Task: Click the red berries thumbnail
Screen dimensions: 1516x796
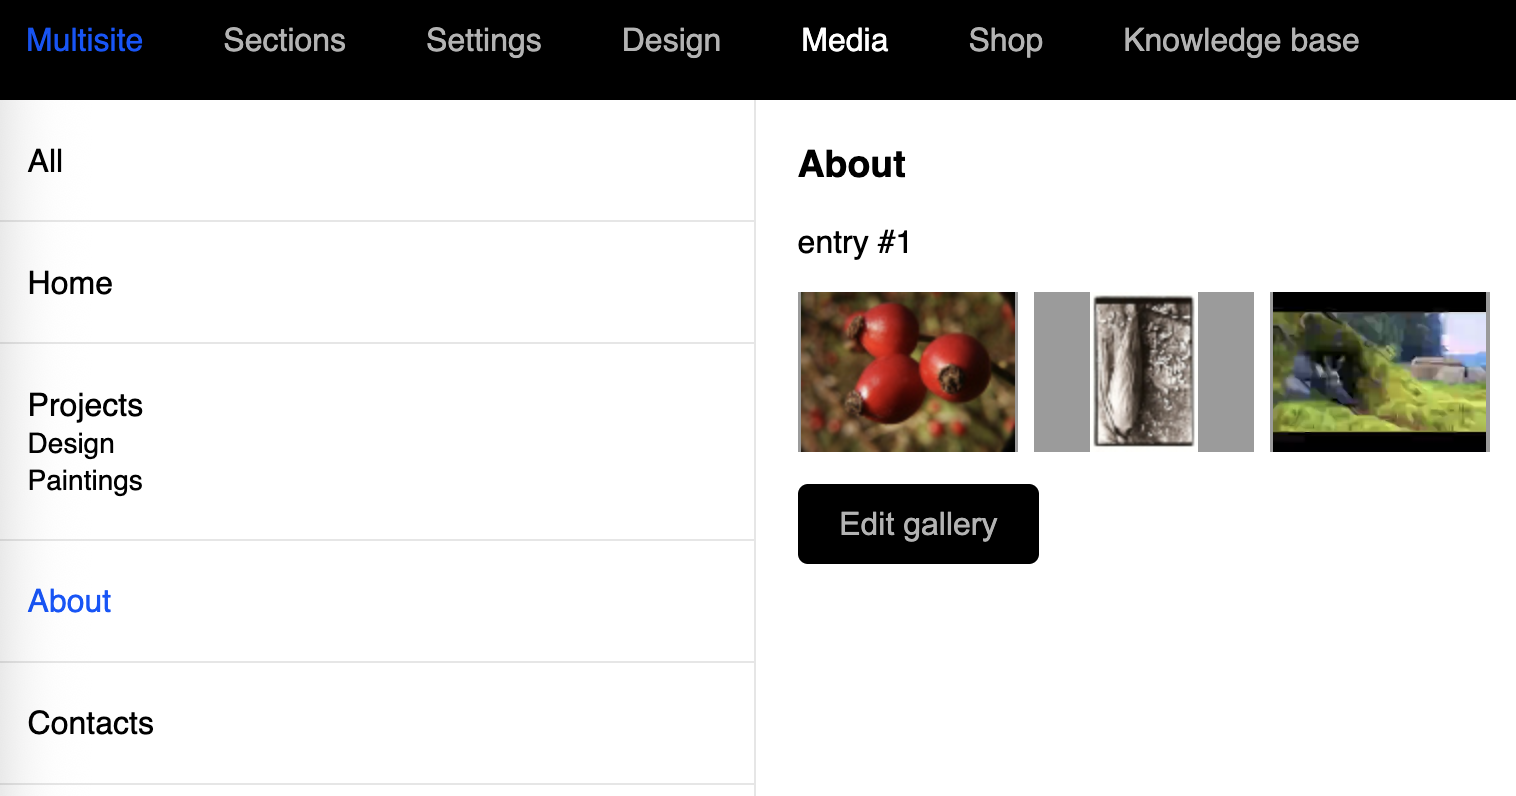Action: [x=908, y=372]
